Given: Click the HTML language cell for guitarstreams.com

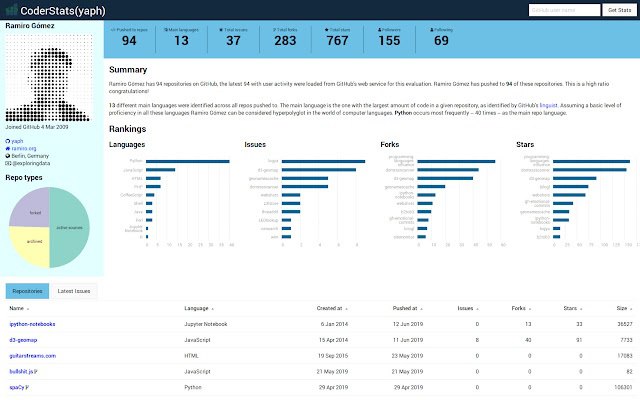Looking at the screenshot, I should coord(191,356).
